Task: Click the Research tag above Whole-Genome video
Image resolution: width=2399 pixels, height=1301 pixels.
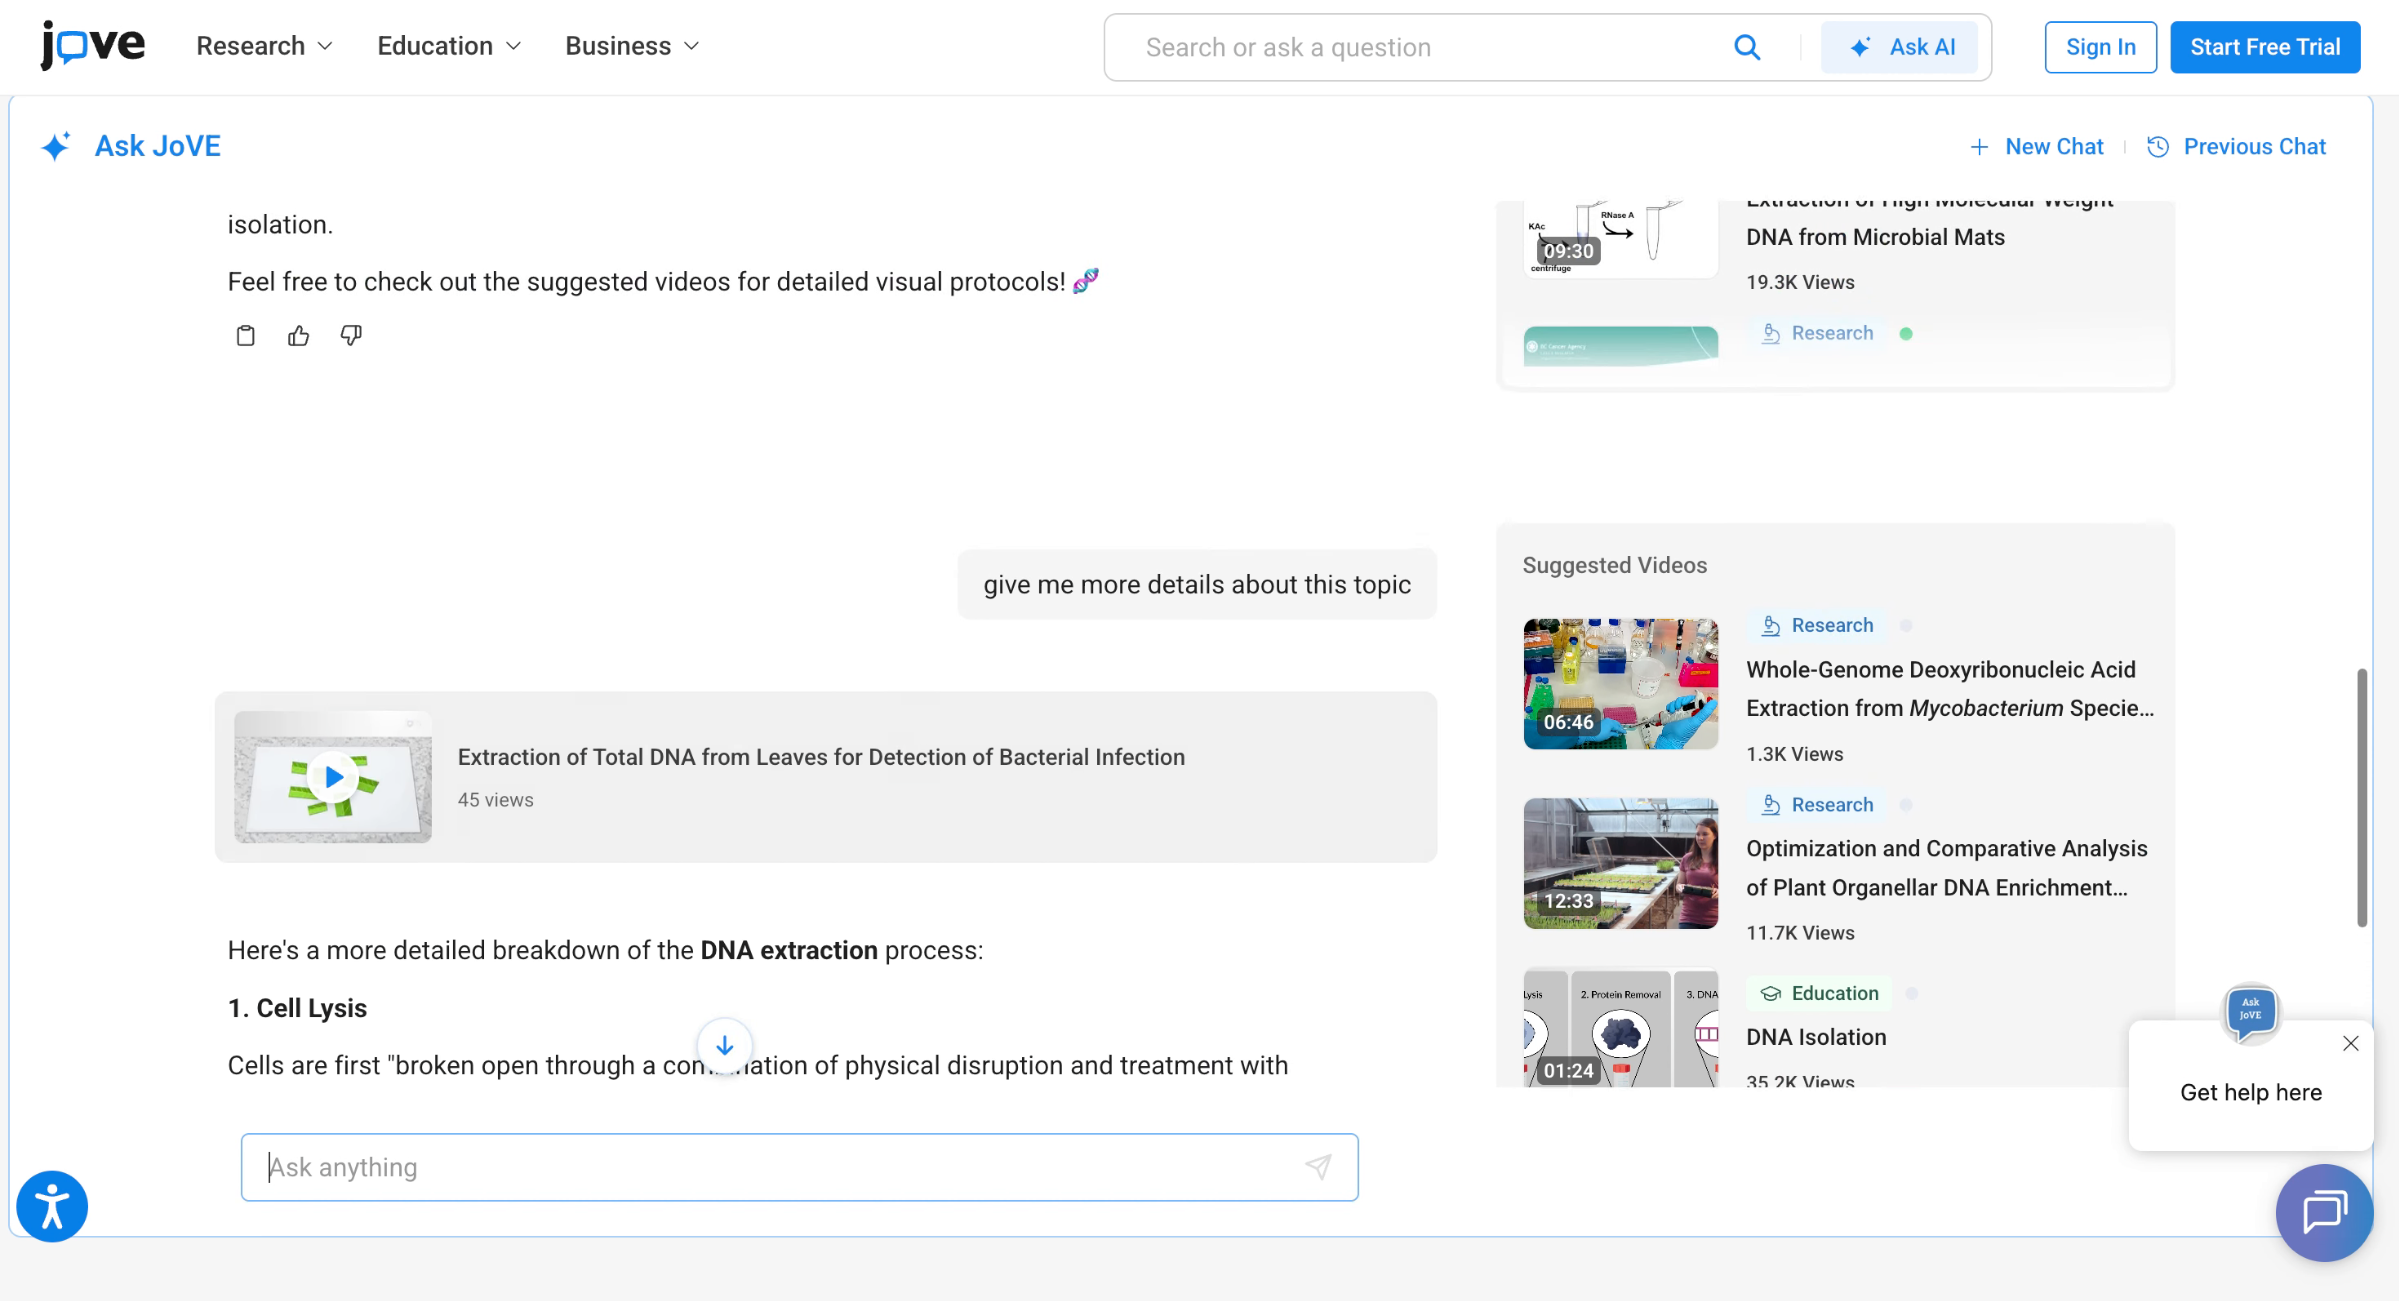Action: pos(1817,625)
